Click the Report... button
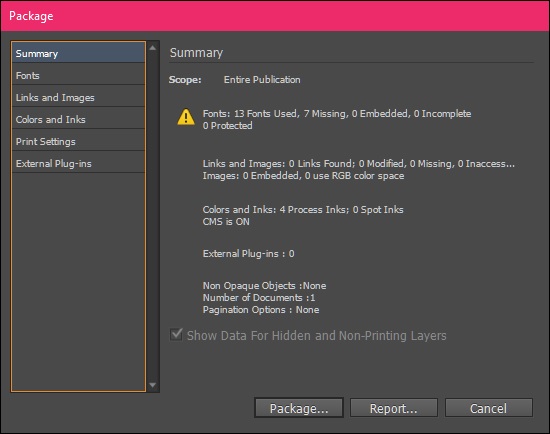 click(394, 408)
